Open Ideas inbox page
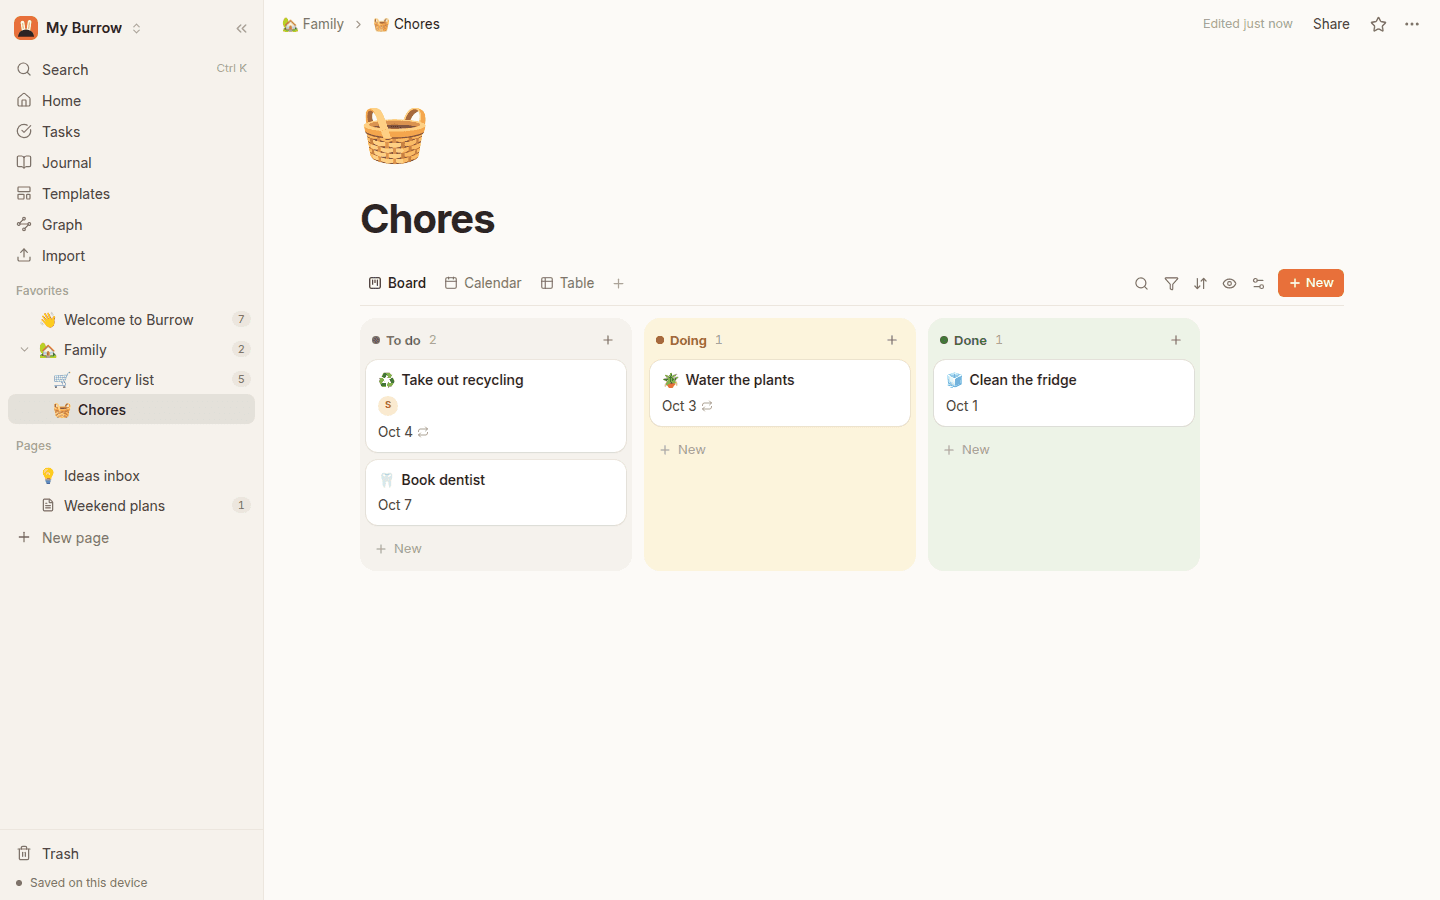The width and height of the screenshot is (1440, 900). (131, 476)
